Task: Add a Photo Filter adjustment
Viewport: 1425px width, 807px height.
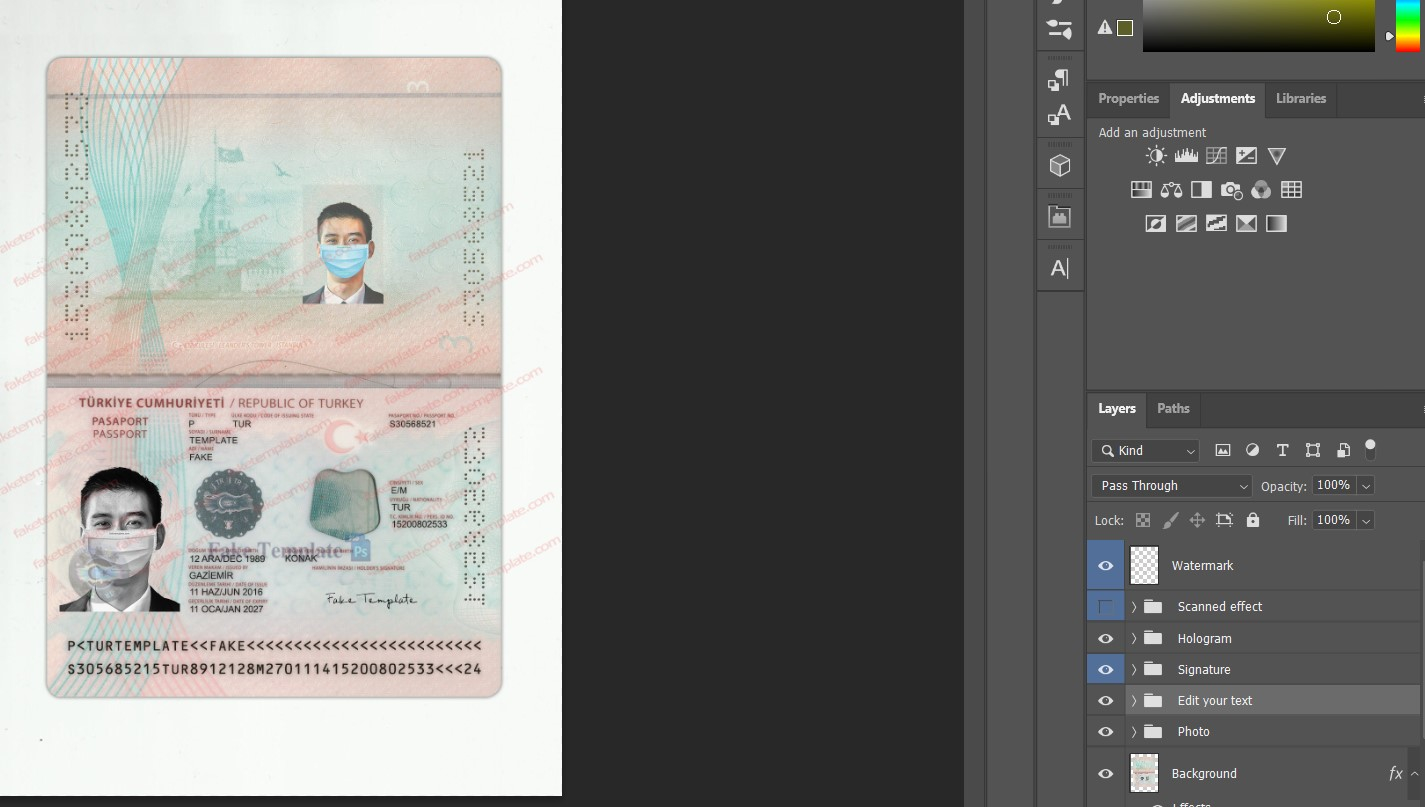Action: [1231, 189]
